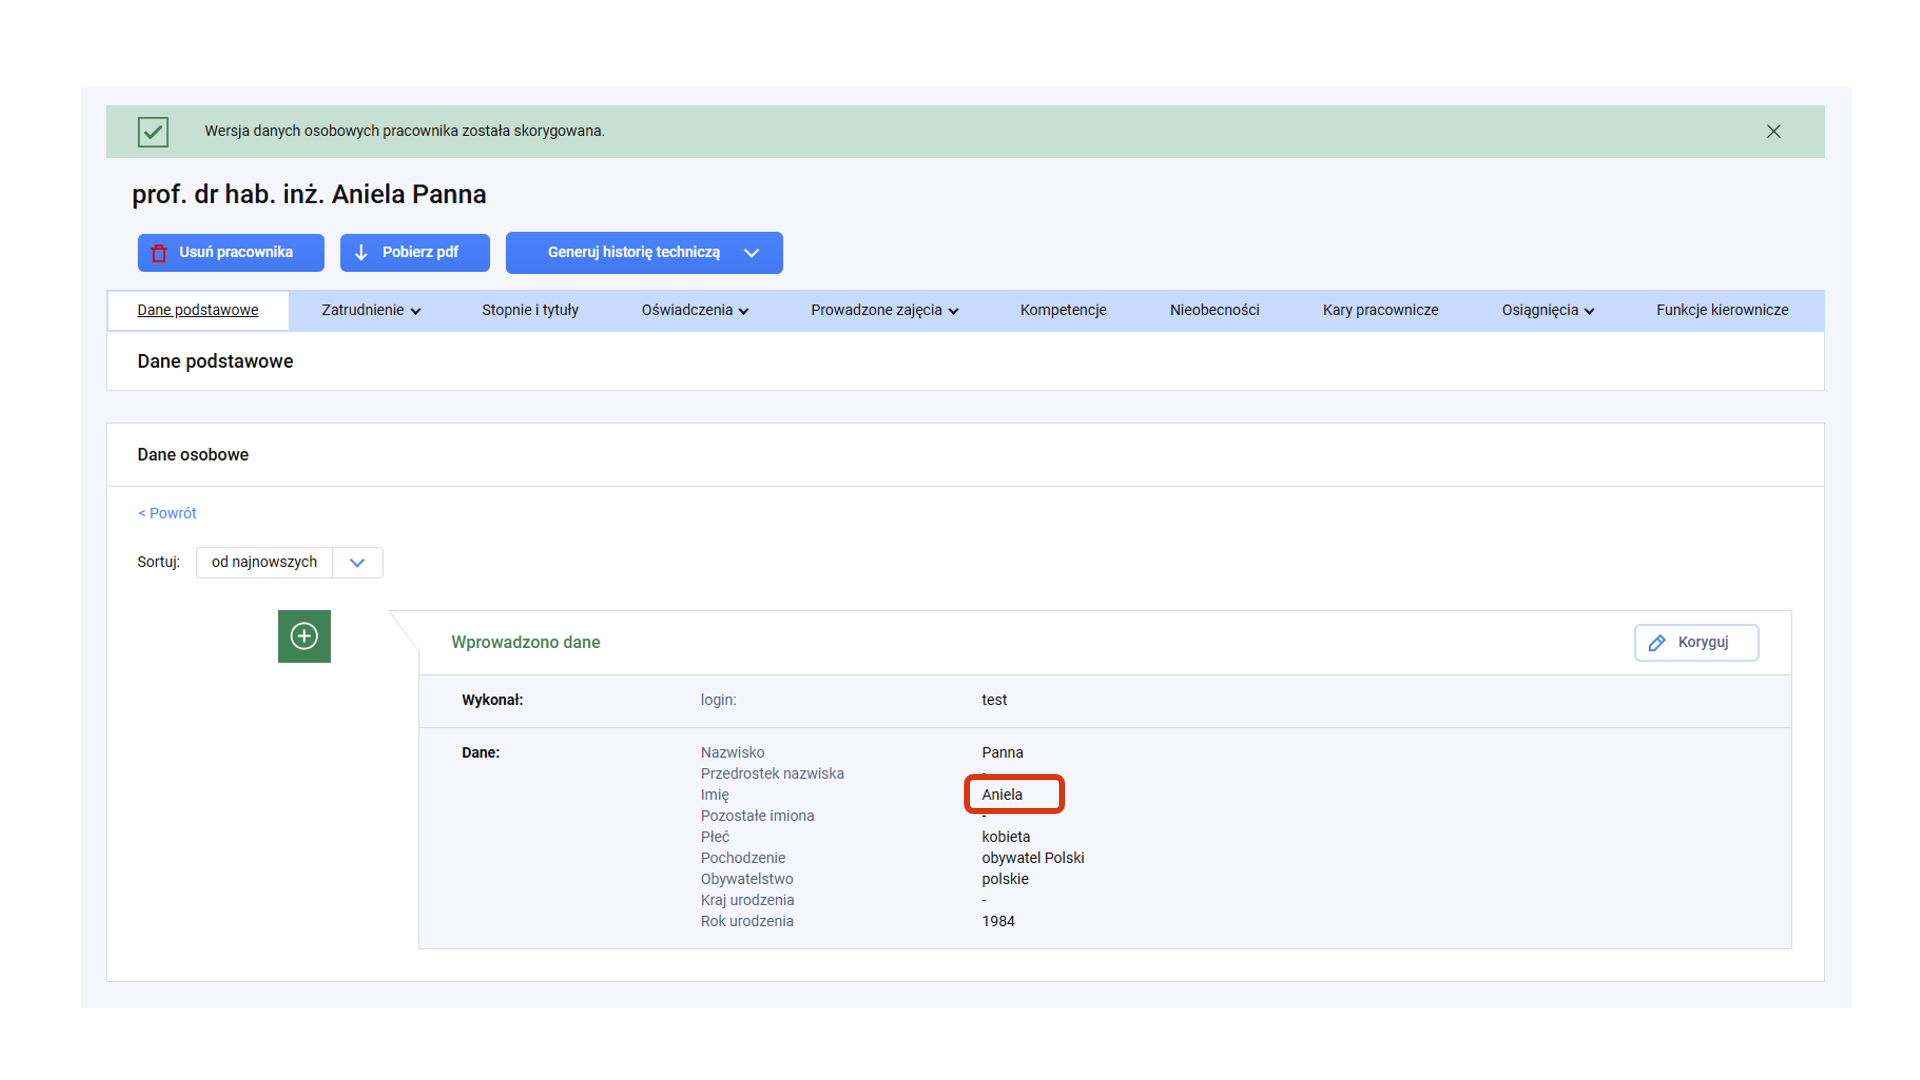This screenshot has width=1920, height=1080.
Task: Open the Funkcje kierownicze tab
Action: [1722, 310]
